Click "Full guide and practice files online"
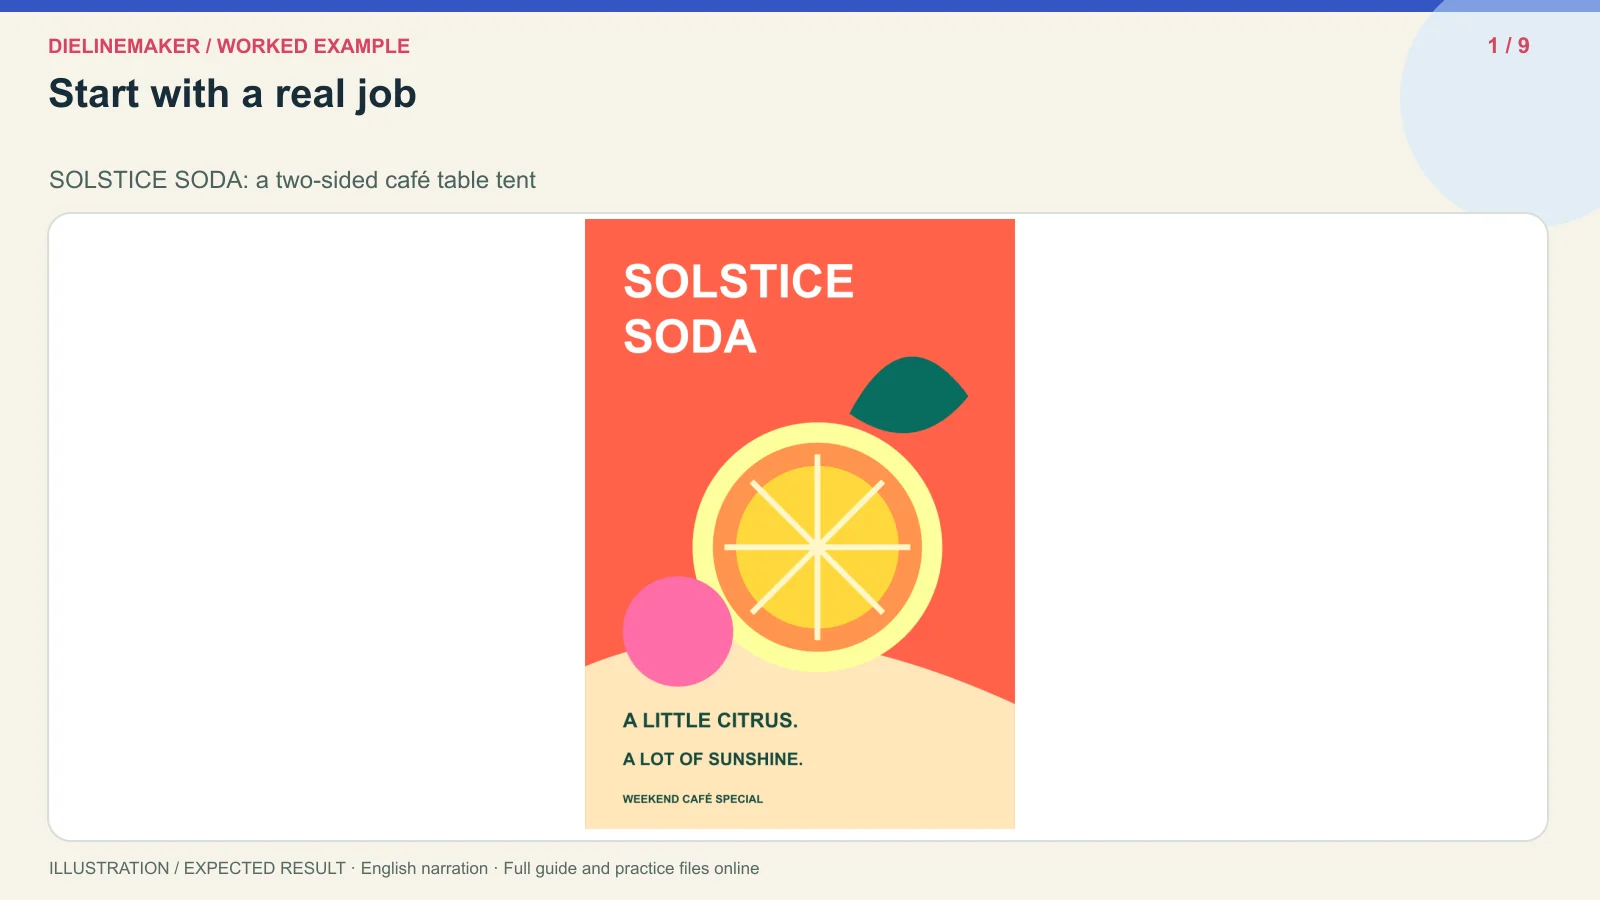 631,868
